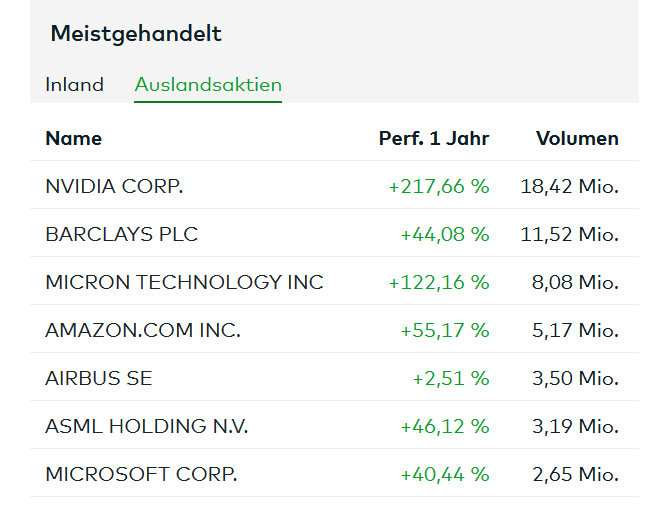Click the MICROSOFT CORP. stock link
Viewport: 652px width, 510px height.
click(141, 474)
